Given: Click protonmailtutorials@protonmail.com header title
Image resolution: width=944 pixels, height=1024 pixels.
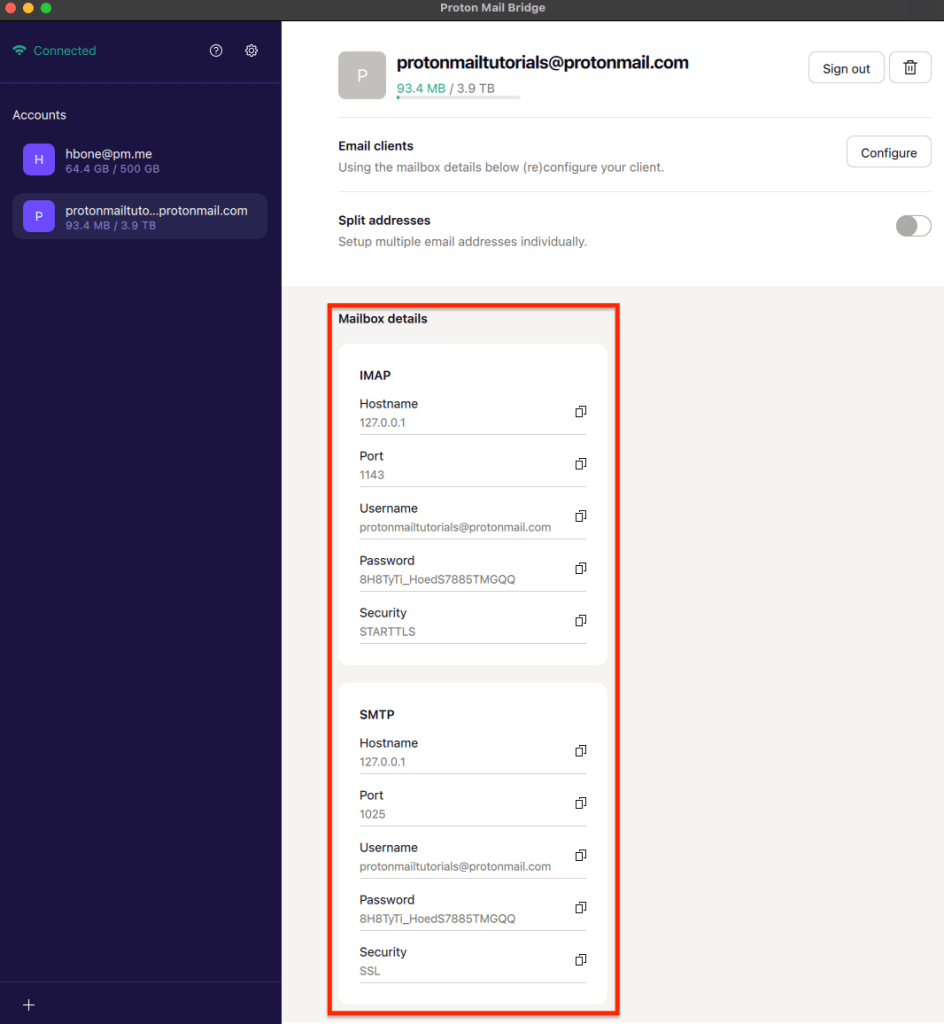Looking at the screenshot, I should (x=543, y=63).
